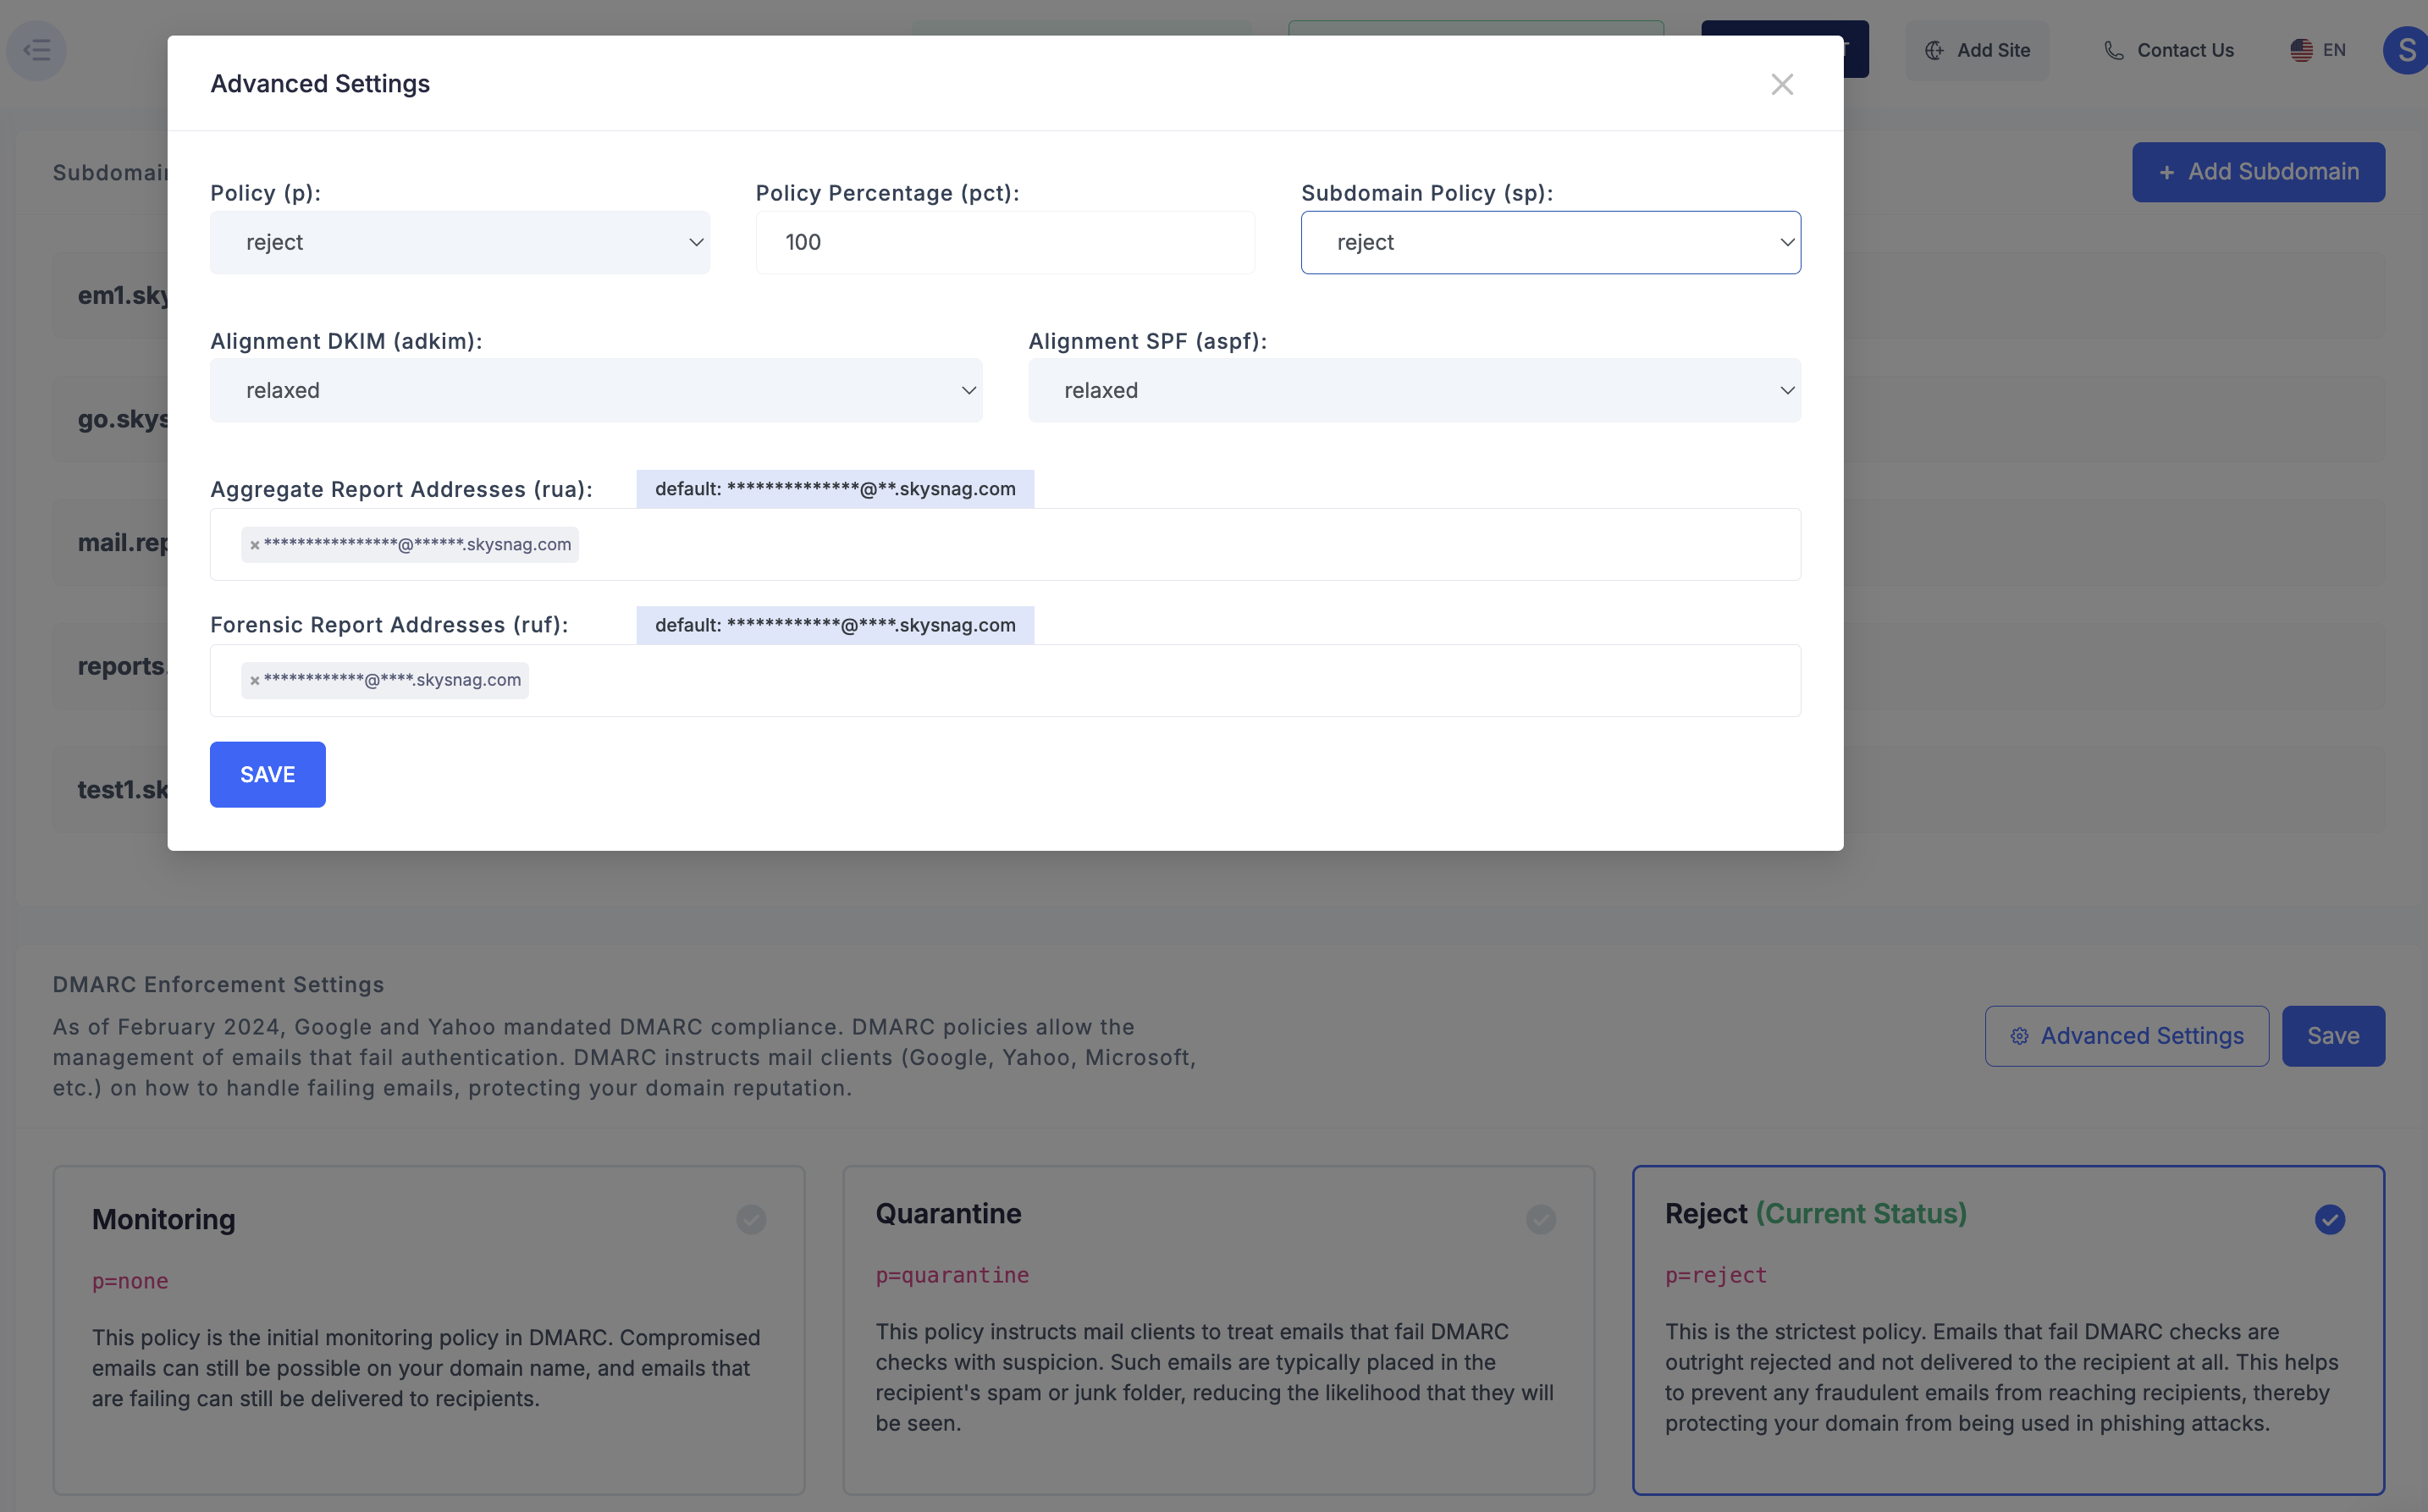Expand the Alignment SPF (aspf) dropdown

pos(1414,390)
